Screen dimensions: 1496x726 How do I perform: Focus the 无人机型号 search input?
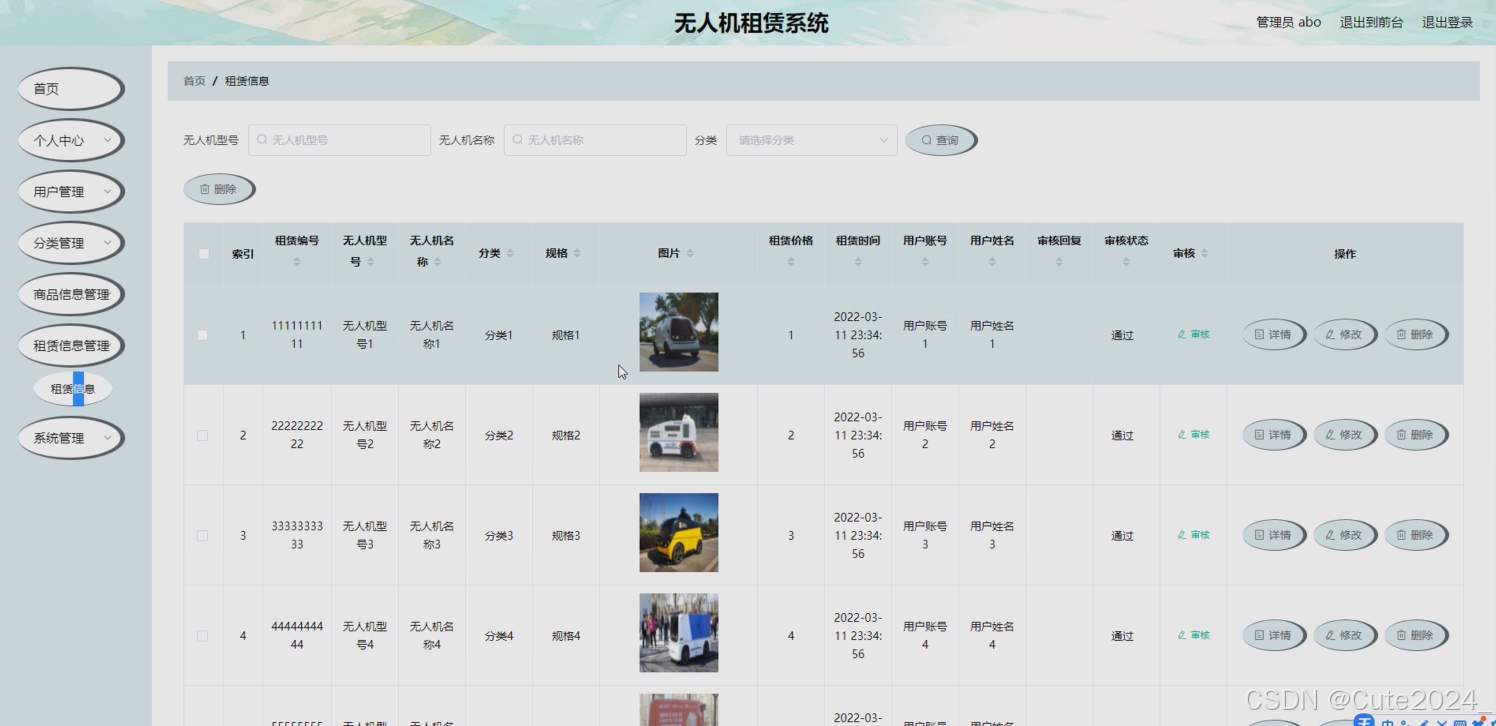point(339,140)
